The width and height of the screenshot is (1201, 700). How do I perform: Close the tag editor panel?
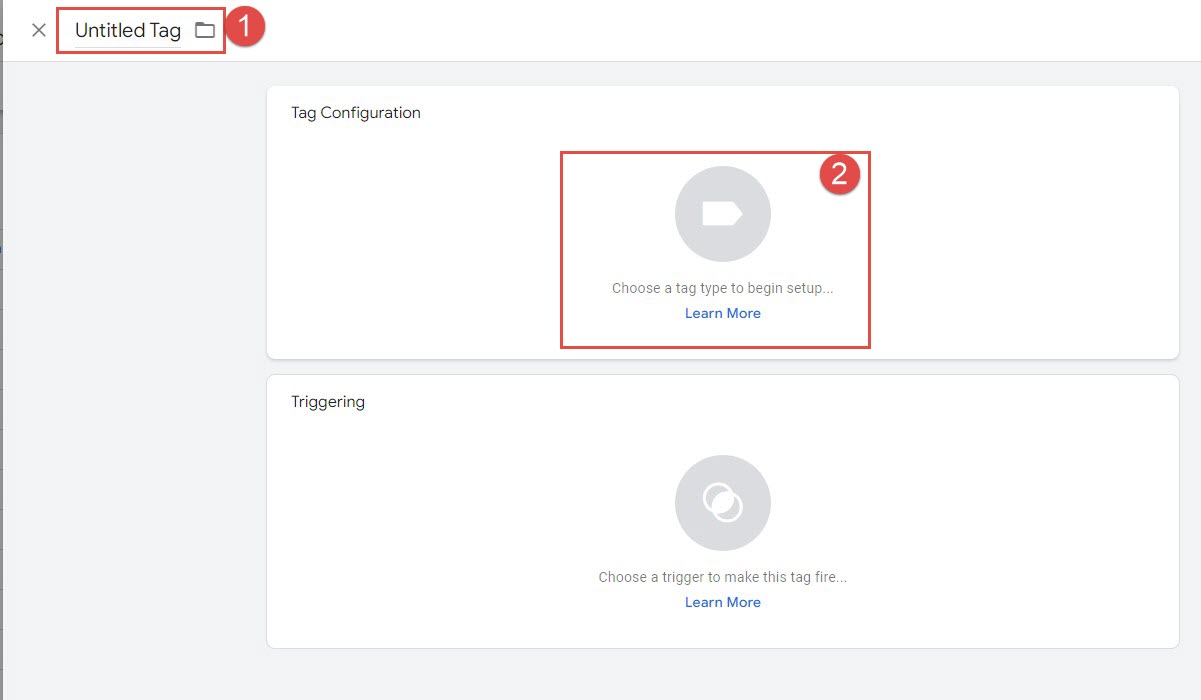point(39,30)
